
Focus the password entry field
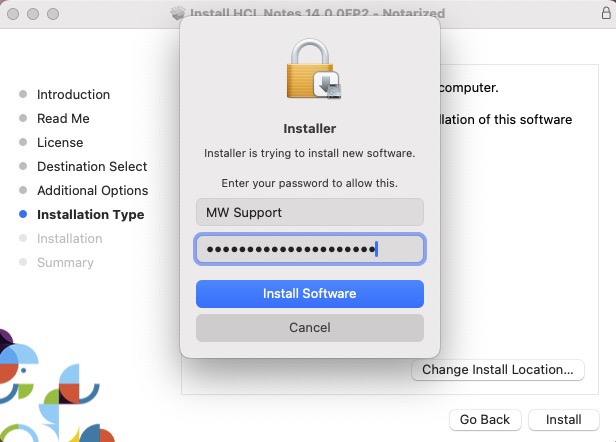309,249
